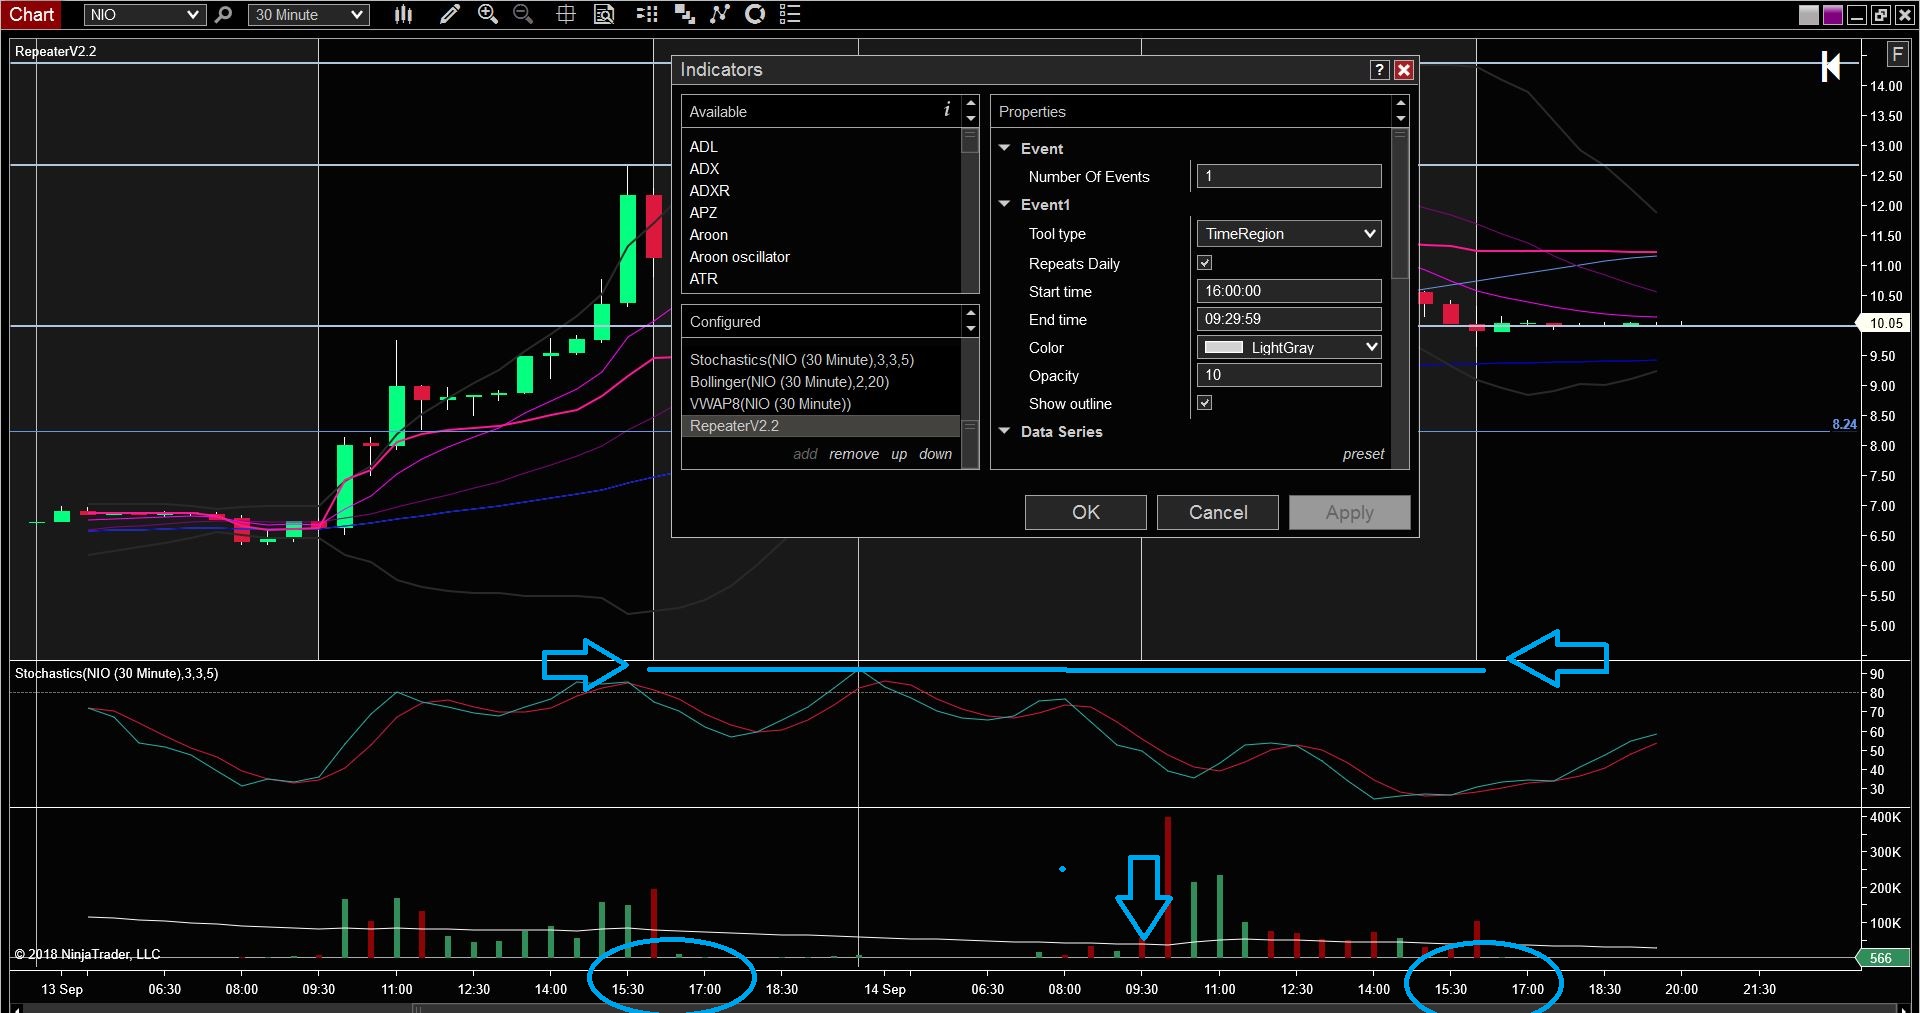Select RepeaterV2.2 in Configured list

coord(820,426)
